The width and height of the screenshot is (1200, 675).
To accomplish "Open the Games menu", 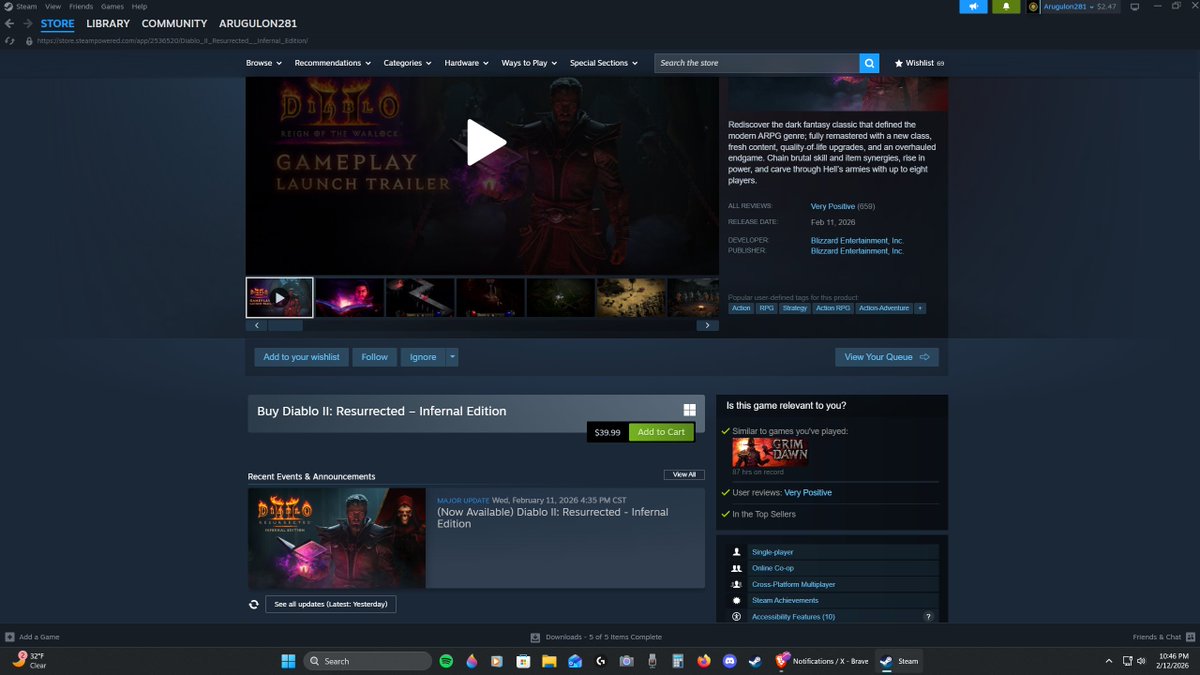I will coord(112,6).
